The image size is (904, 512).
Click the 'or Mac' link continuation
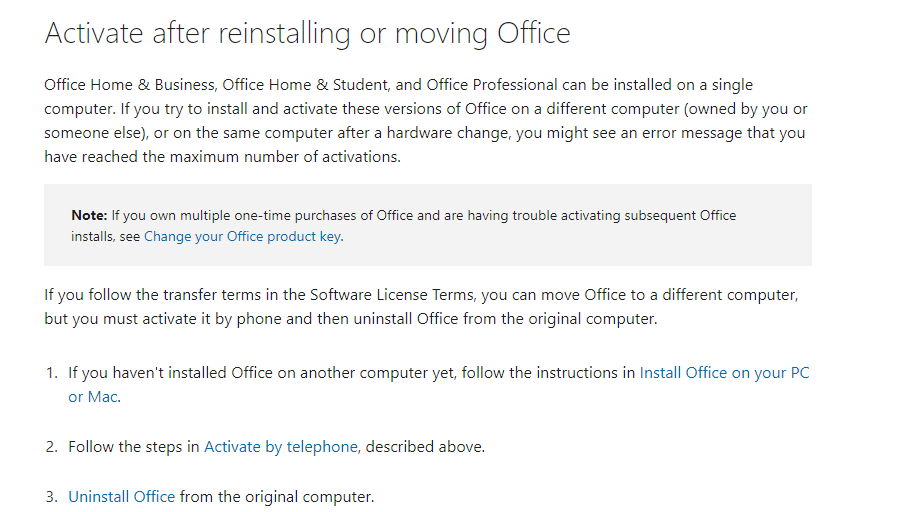click(93, 397)
